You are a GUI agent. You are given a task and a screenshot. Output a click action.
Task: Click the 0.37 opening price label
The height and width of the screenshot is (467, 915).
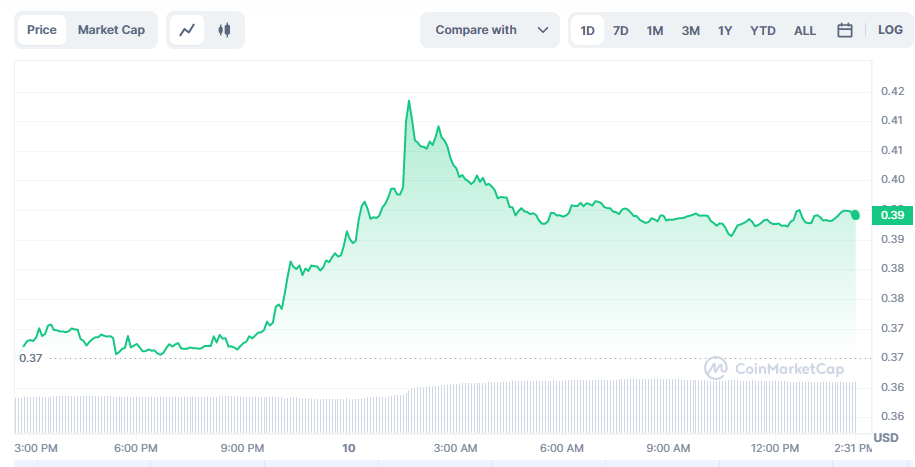click(x=31, y=358)
